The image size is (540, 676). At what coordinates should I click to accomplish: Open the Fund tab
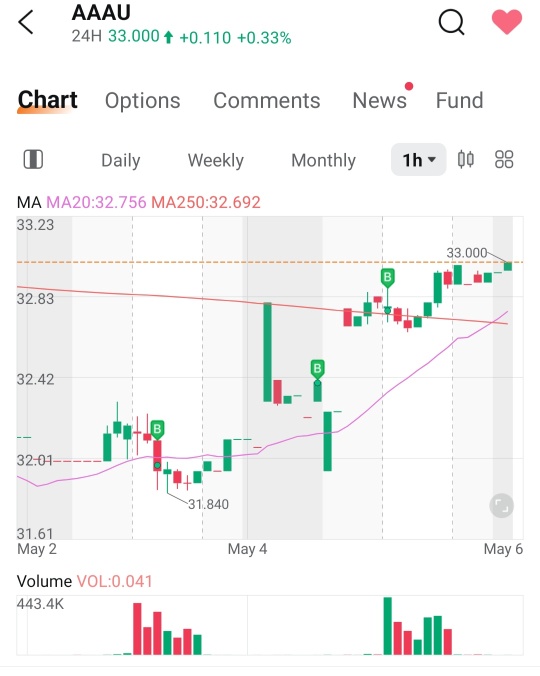tap(459, 101)
